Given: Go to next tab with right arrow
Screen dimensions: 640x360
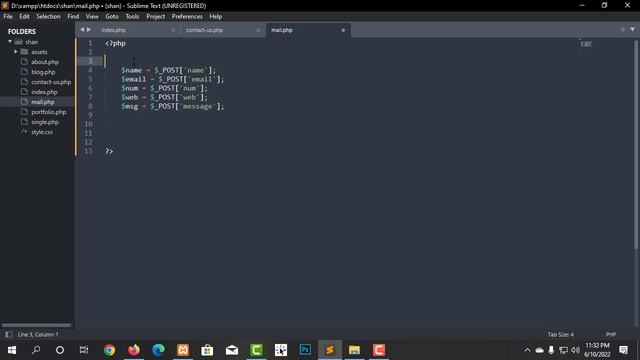Looking at the screenshot, I should pyautogui.click(x=89, y=29).
